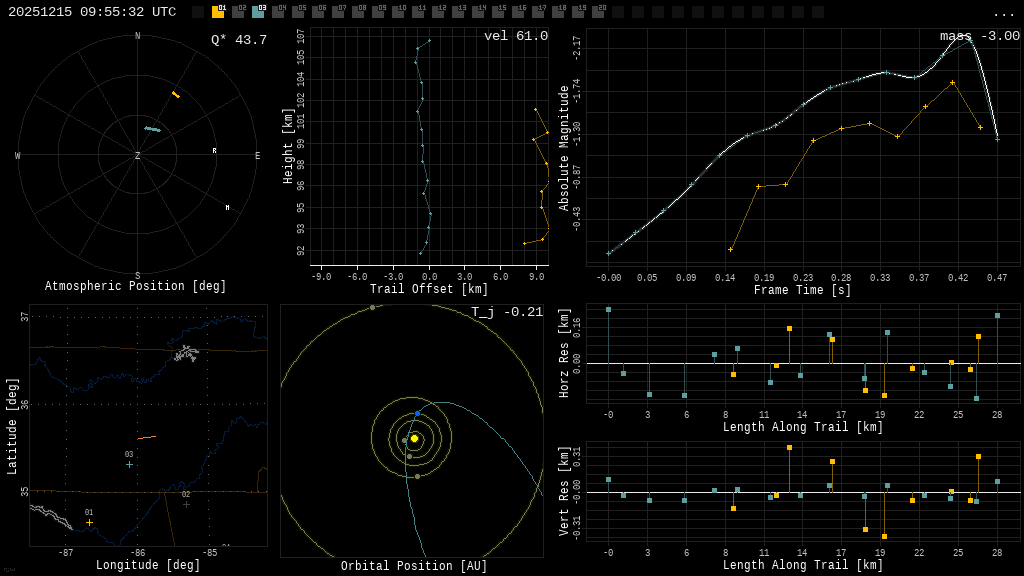Click the timestamp 20251215 09:55:32 UTC
This screenshot has width=1024, height=576.
coord(92,12)
